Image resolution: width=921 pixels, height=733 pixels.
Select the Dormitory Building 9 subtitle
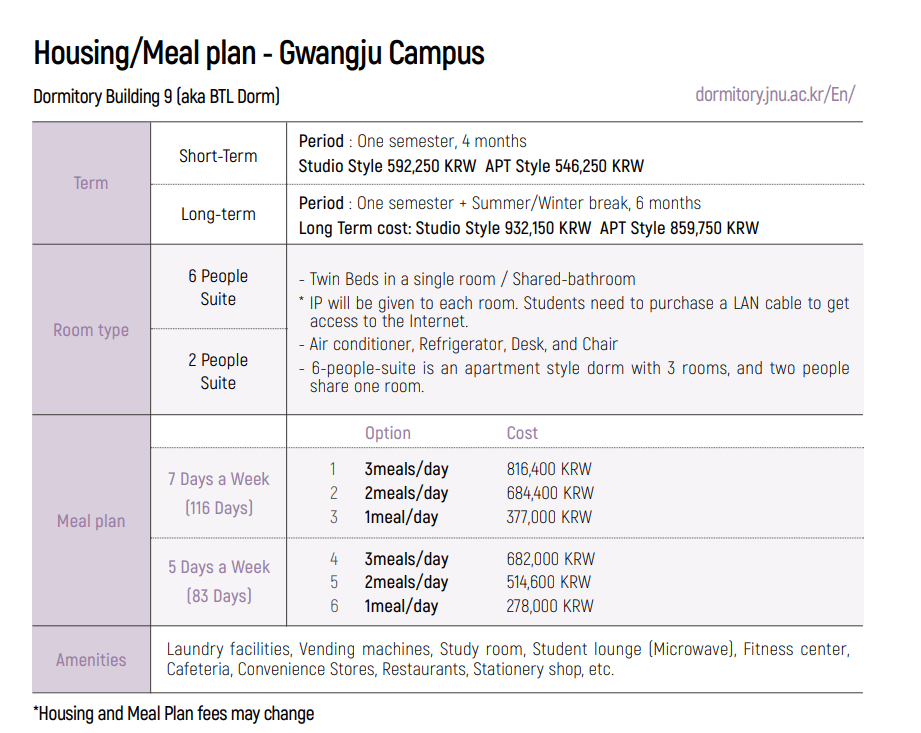(156, 97)
